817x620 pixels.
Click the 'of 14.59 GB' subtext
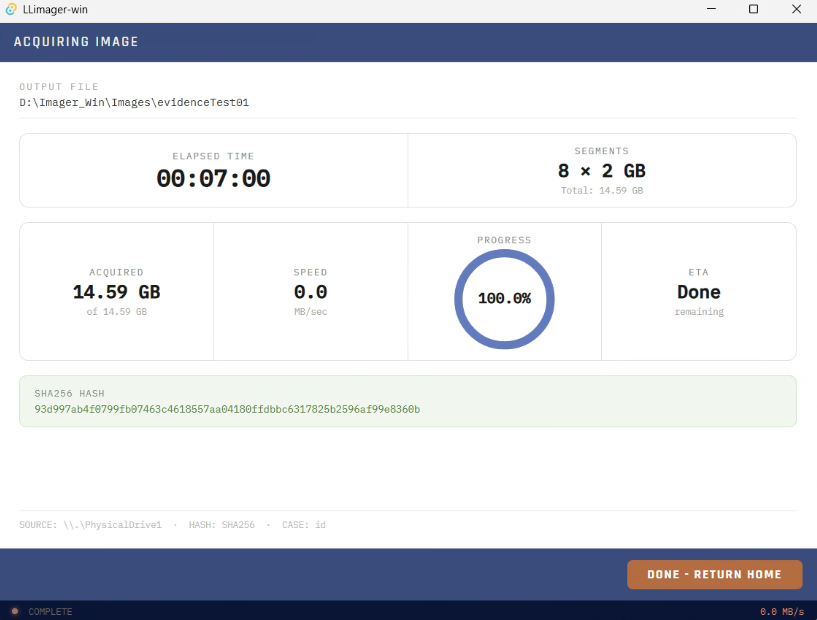point(117,312)
